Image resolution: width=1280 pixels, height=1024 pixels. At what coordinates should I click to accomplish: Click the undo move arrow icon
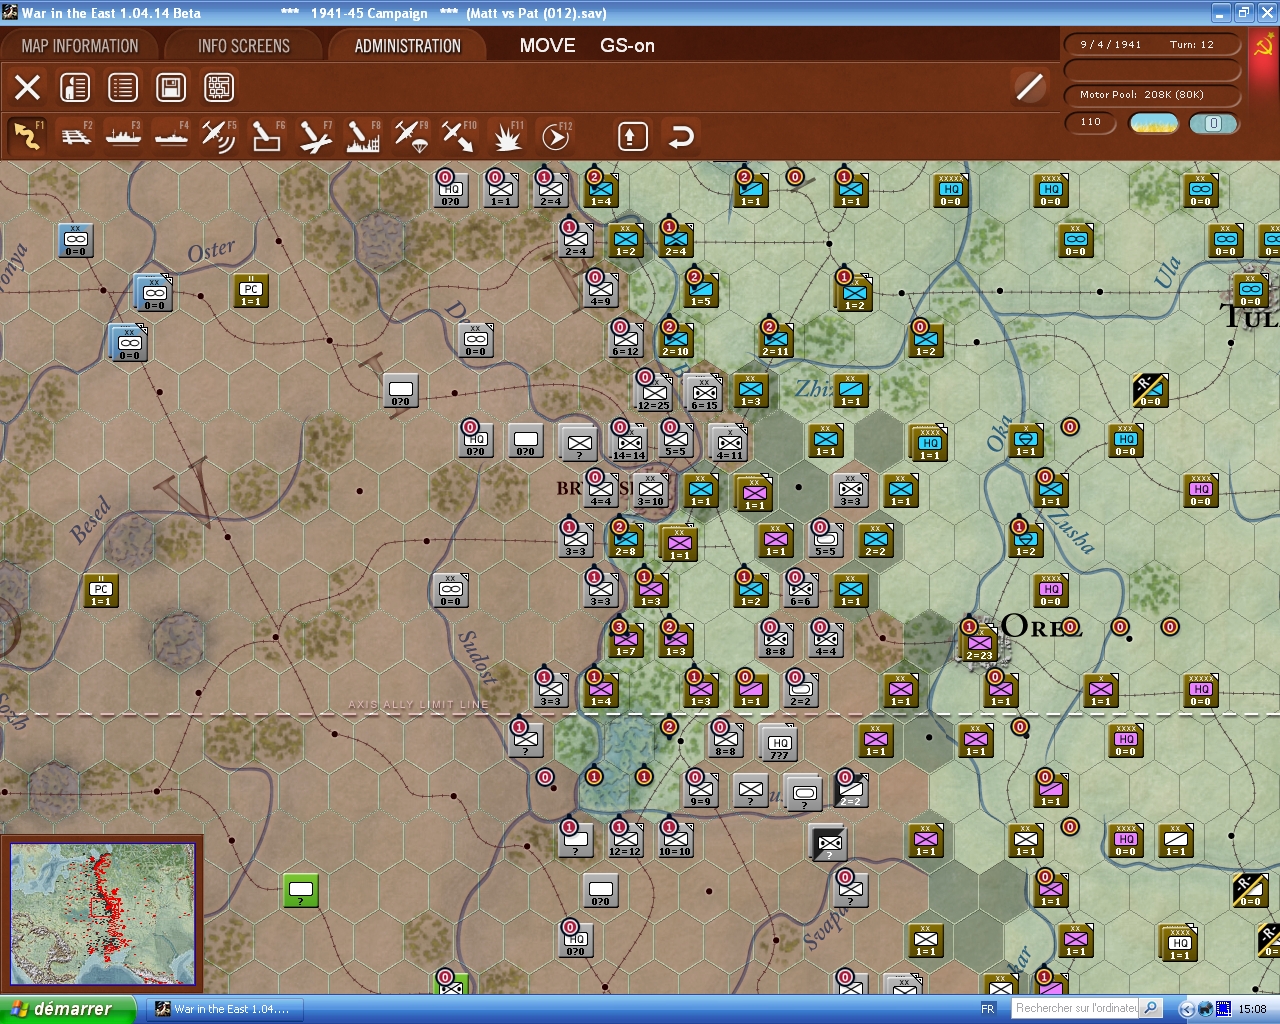[681, 136]
